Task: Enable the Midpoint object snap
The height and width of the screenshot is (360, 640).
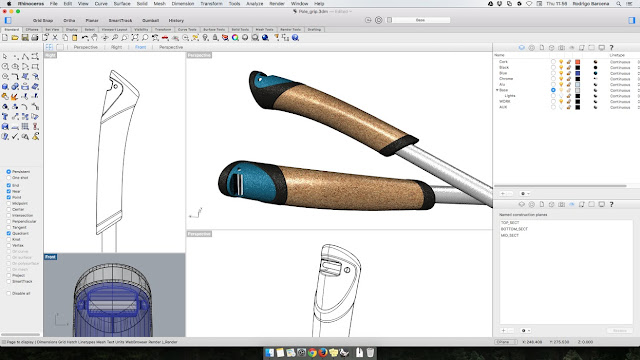Action: point(9,203)
